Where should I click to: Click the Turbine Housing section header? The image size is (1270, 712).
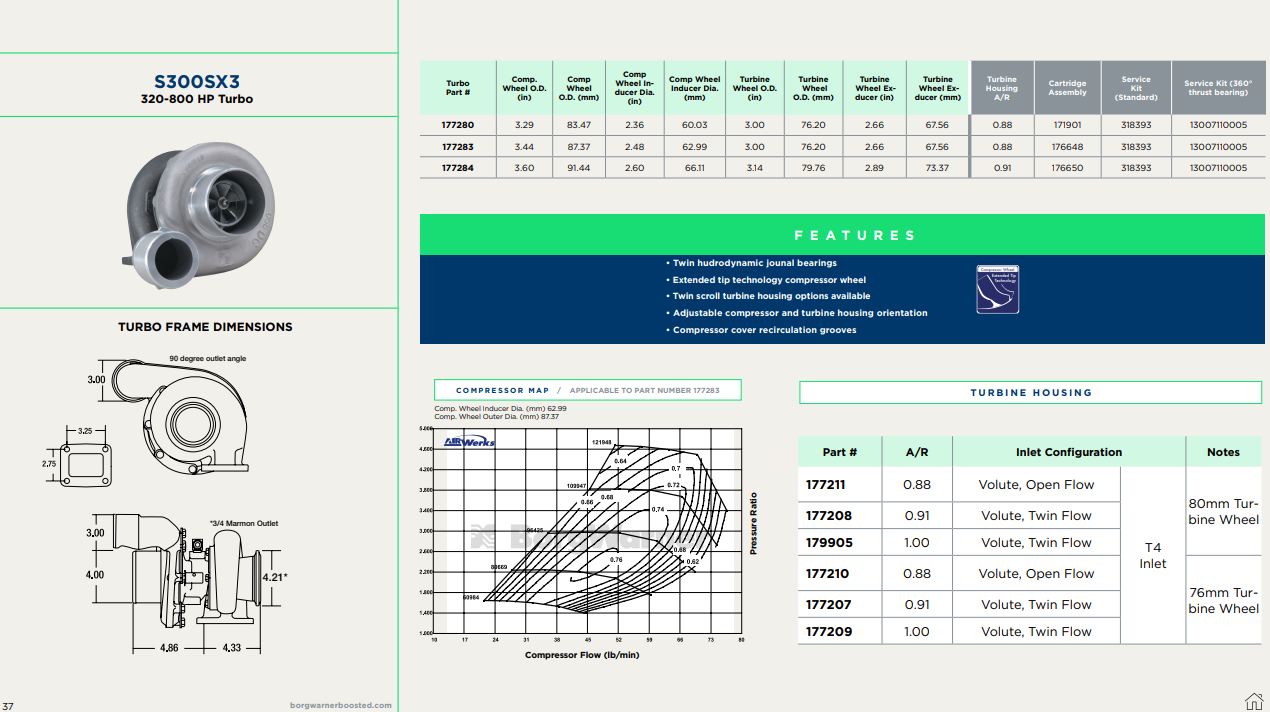point(1030,393)
